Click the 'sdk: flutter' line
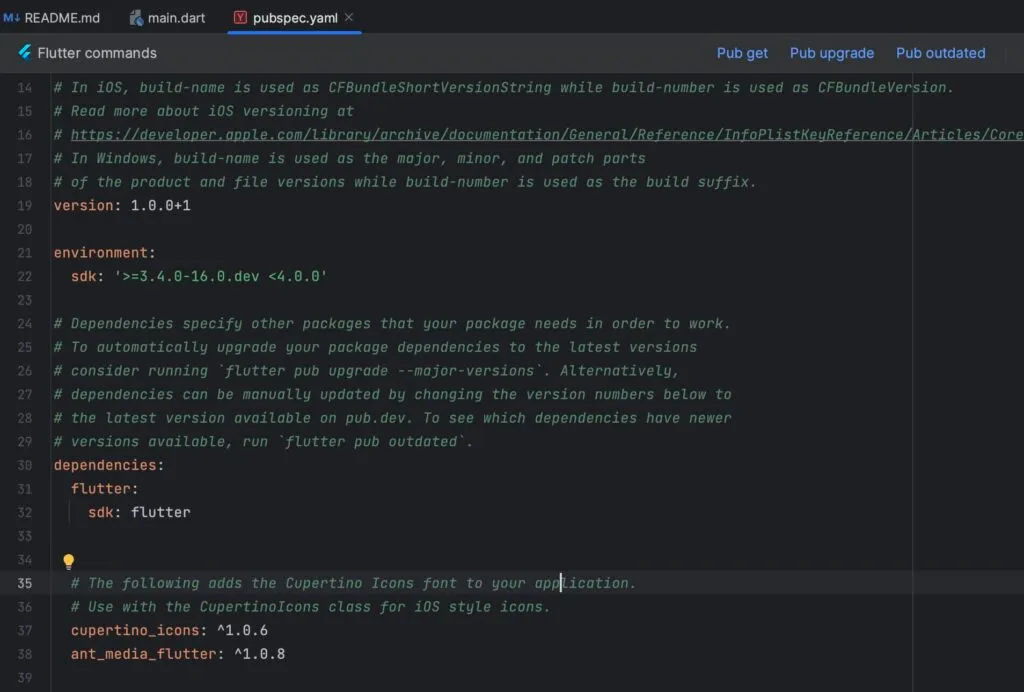This screenshot has width=1024, height=692. pos(139,512)
